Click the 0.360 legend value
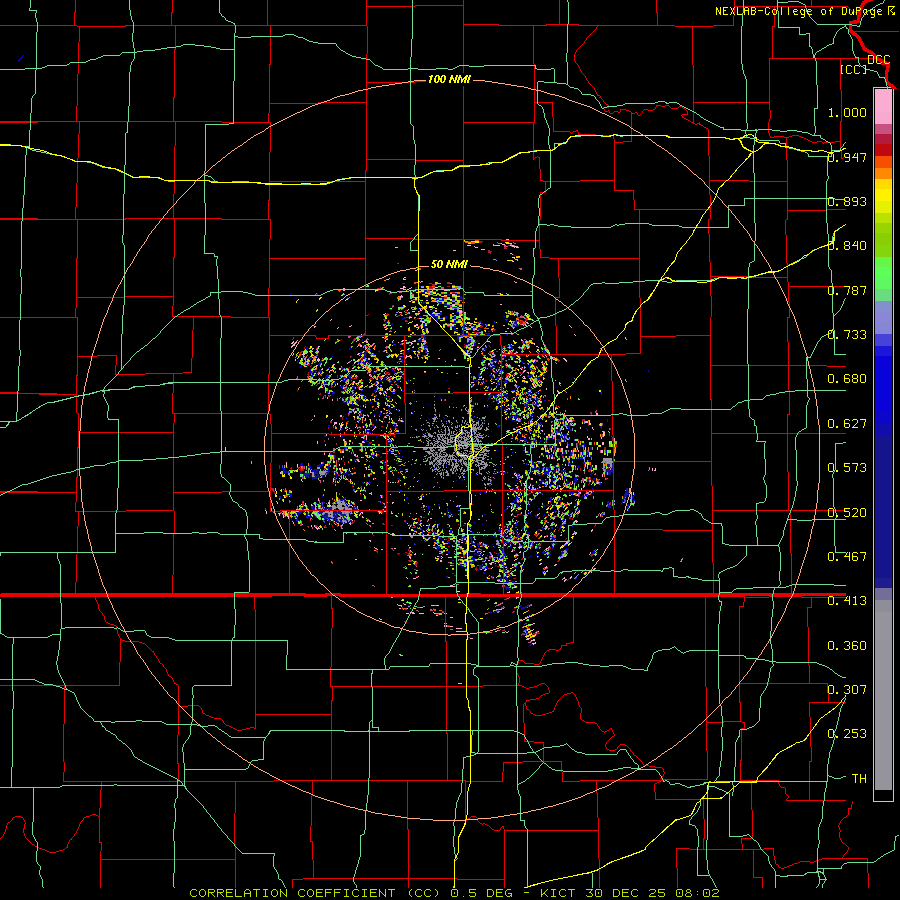The height and width of the screenshot is (900, 900). (847, 646)
